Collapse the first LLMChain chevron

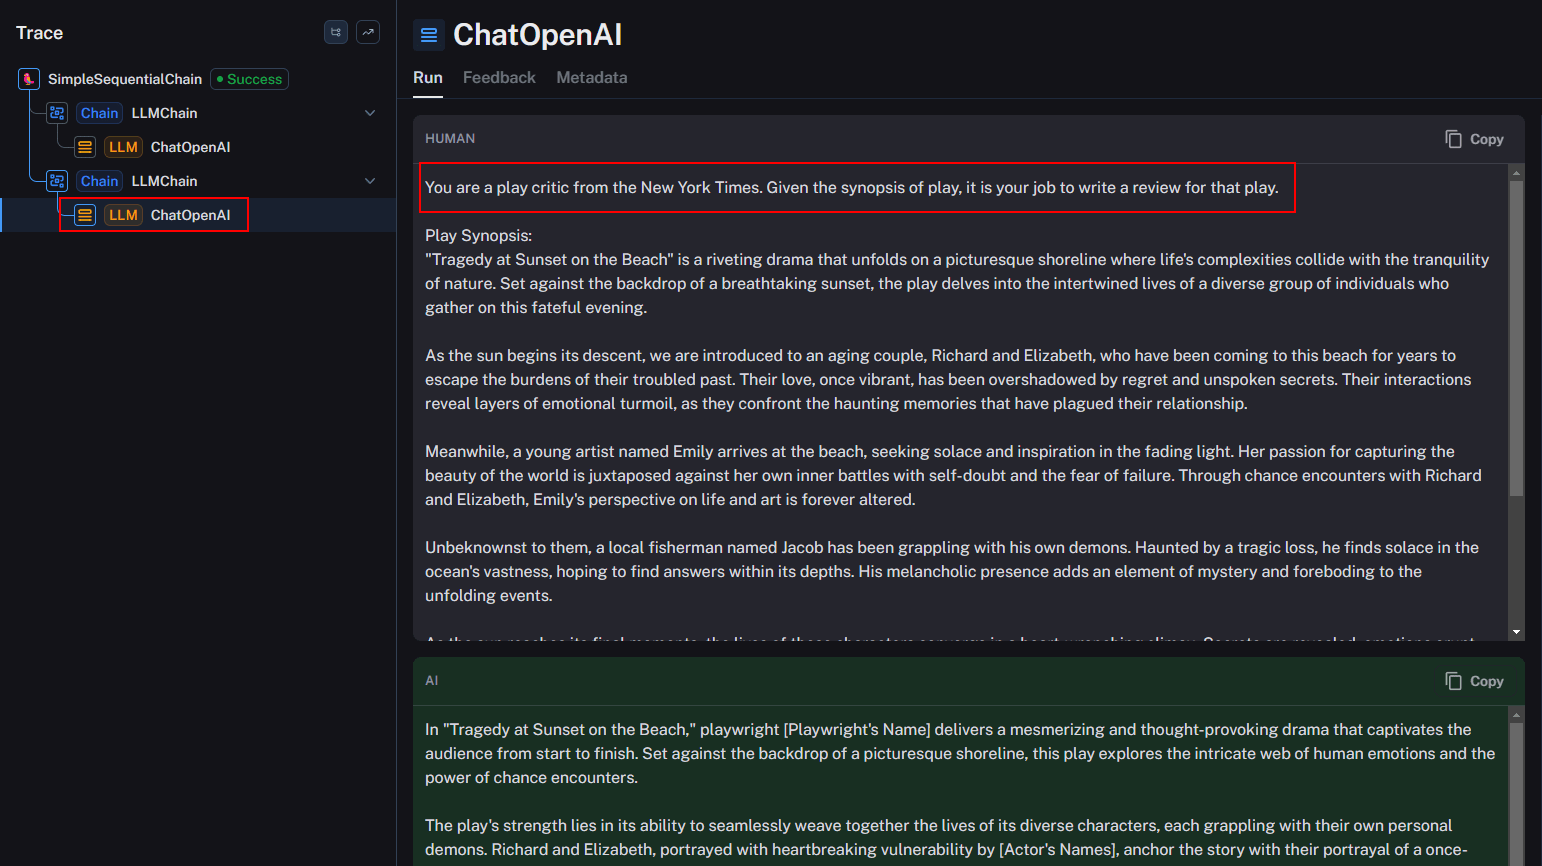tap(370, 113)
